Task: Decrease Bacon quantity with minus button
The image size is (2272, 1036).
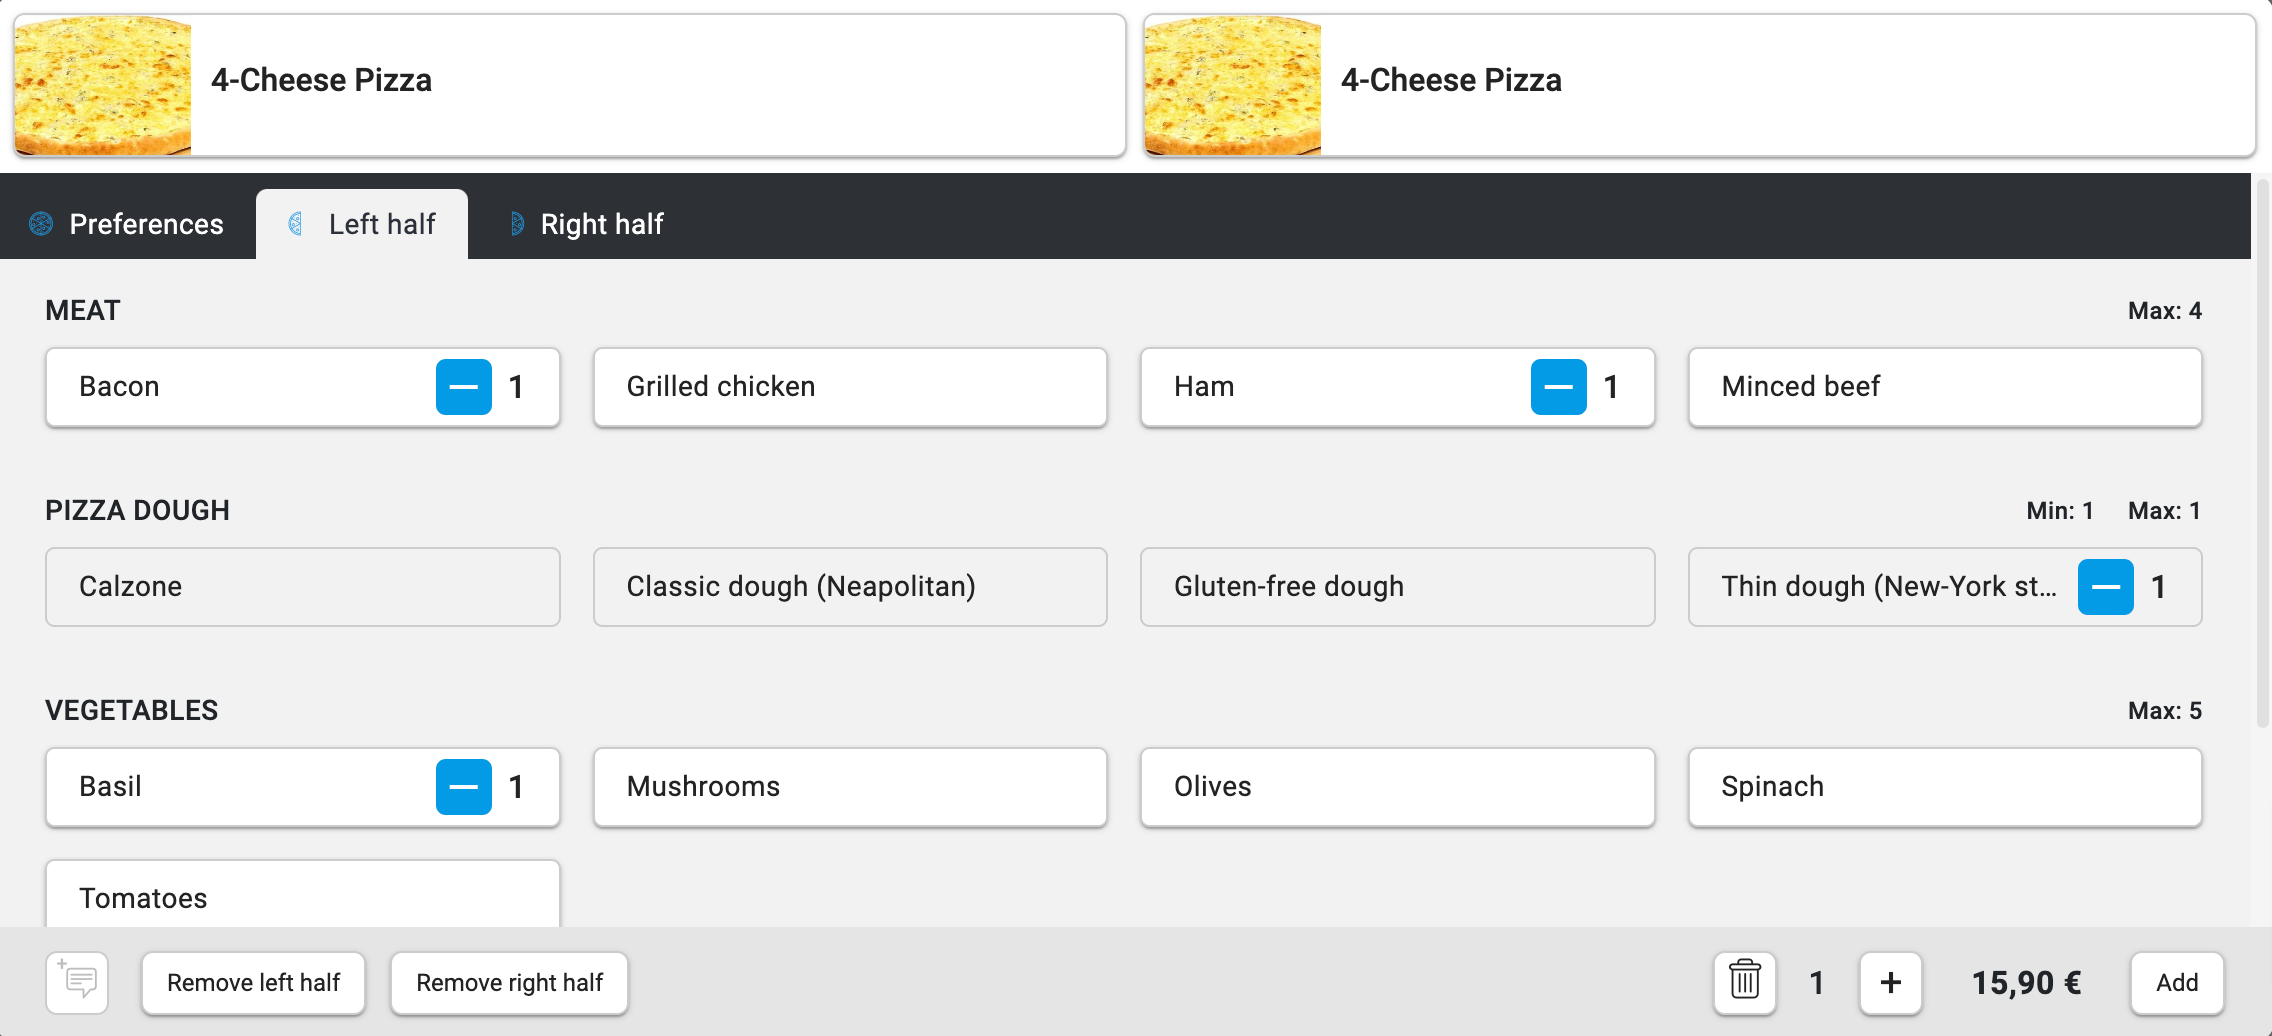Action: (x=464, y=387)
